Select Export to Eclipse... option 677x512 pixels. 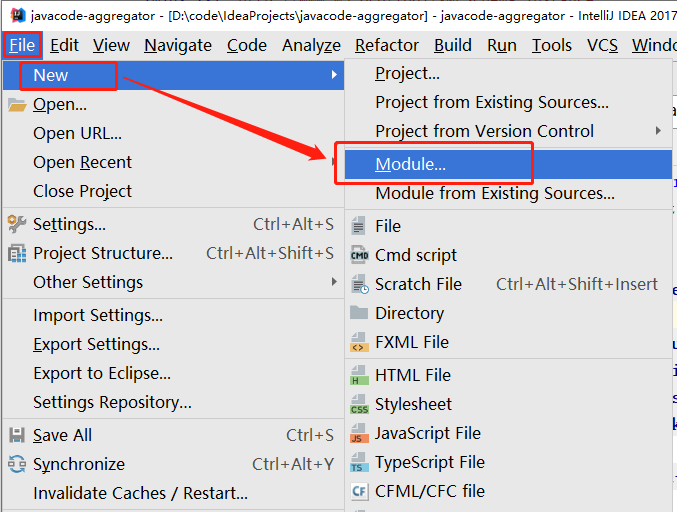(x=101, y=373)
